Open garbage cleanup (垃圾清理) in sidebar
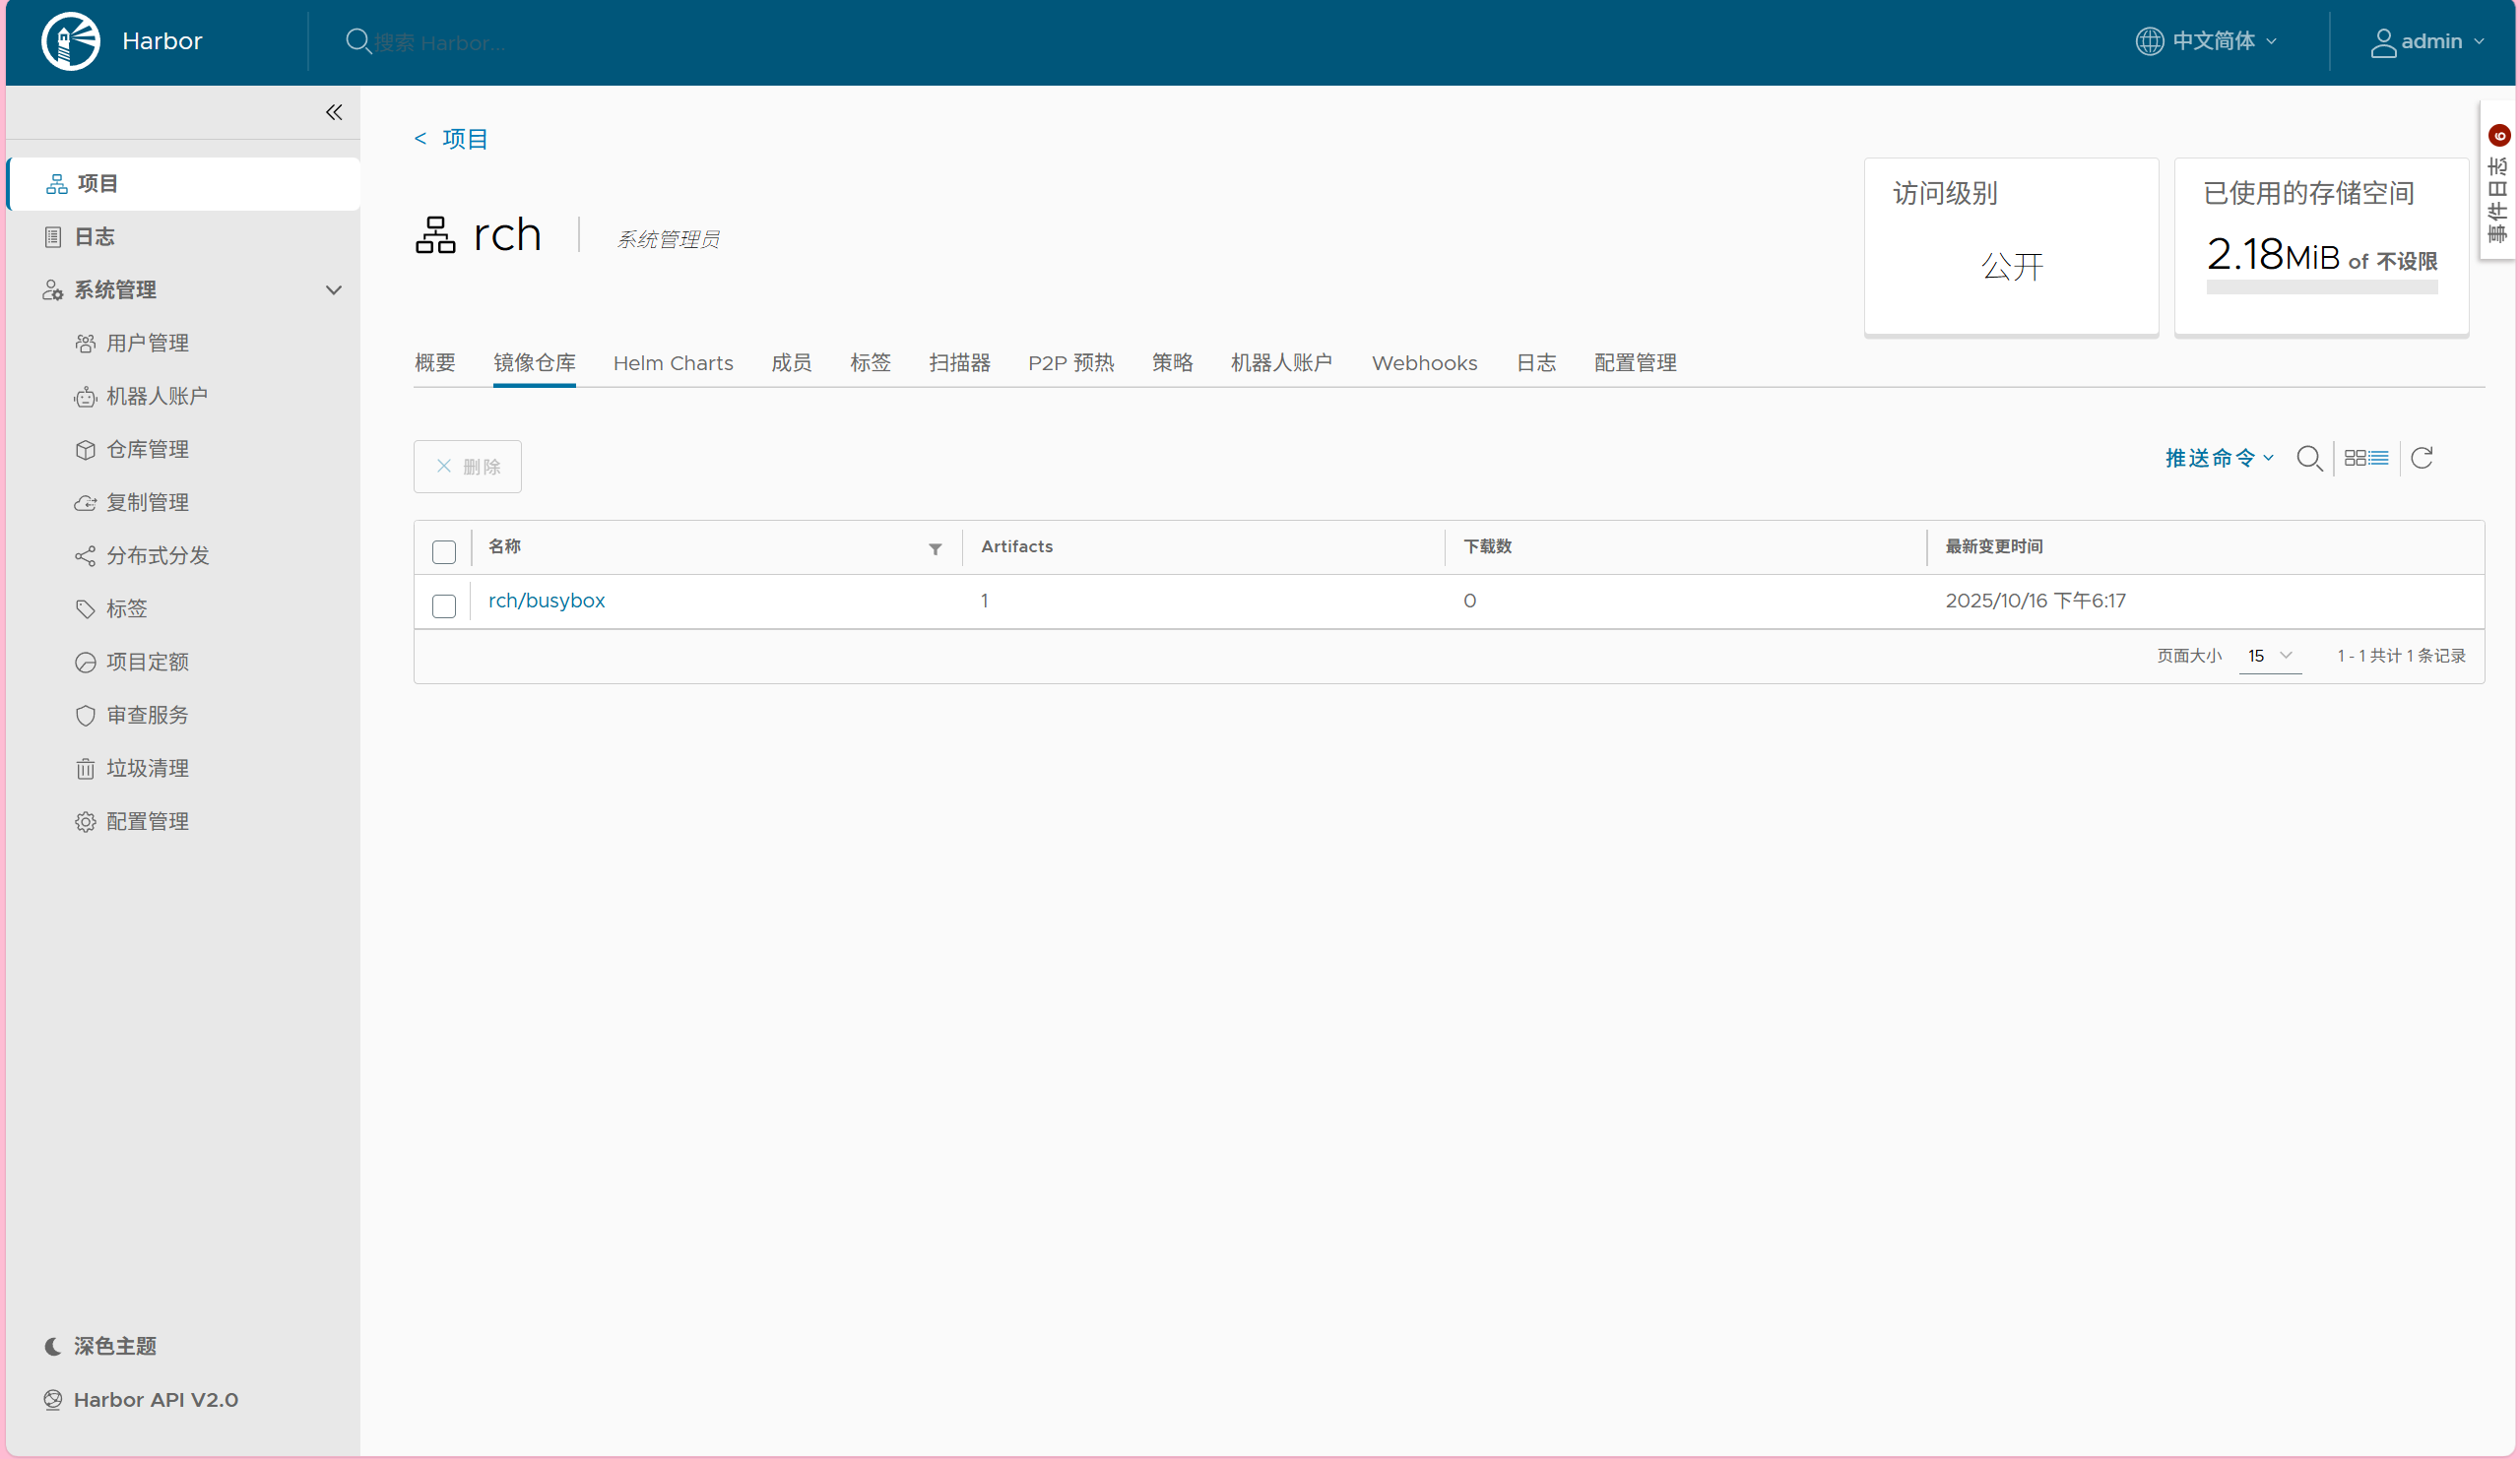The image size is (2520, 1459). tap(147, 768)
